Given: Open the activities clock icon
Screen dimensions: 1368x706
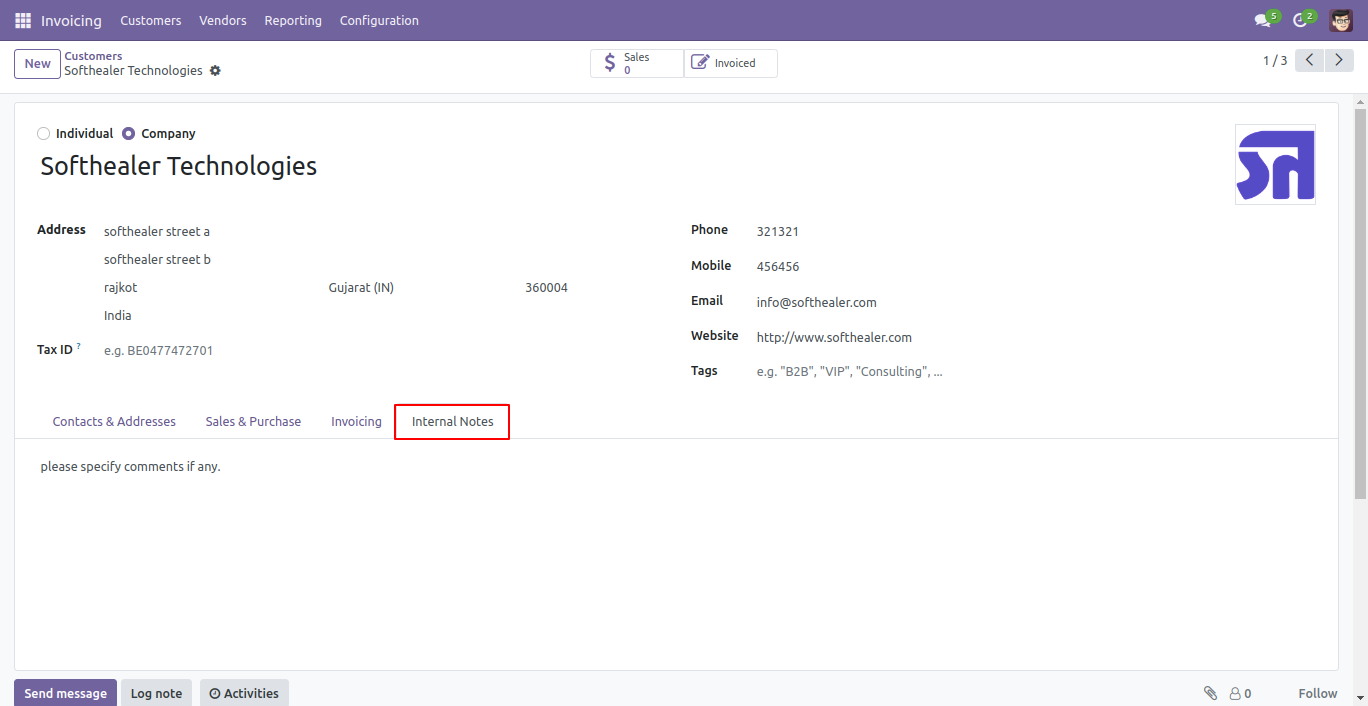Looking at the screenshot, I should [1300, 21].
